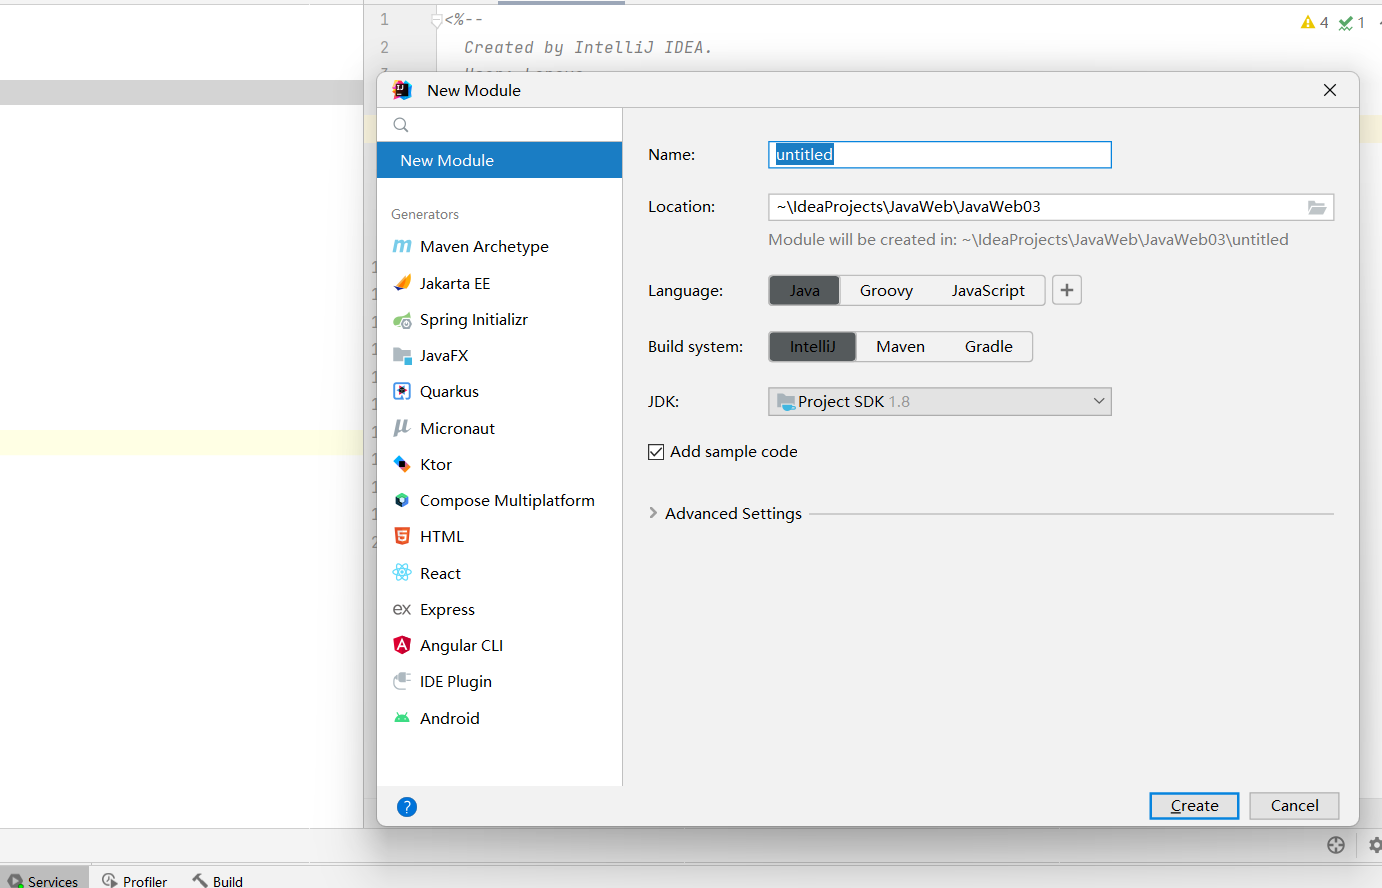The height and width of the screenshot is (888, 1382).
Task: Click the Express ex icon
Action: [x=402, y=609]
